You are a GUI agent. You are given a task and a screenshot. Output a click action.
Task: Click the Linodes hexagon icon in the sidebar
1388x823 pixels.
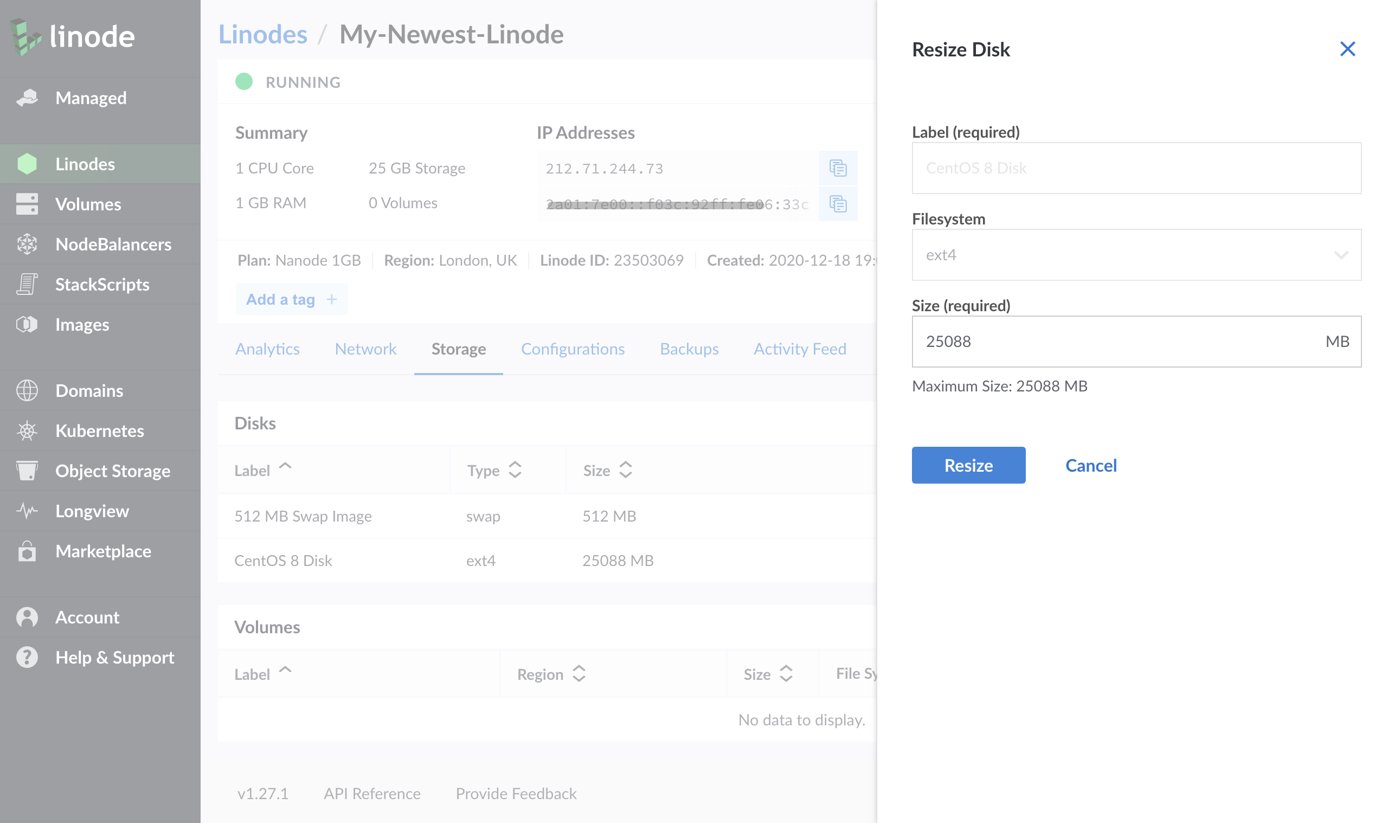27,163
